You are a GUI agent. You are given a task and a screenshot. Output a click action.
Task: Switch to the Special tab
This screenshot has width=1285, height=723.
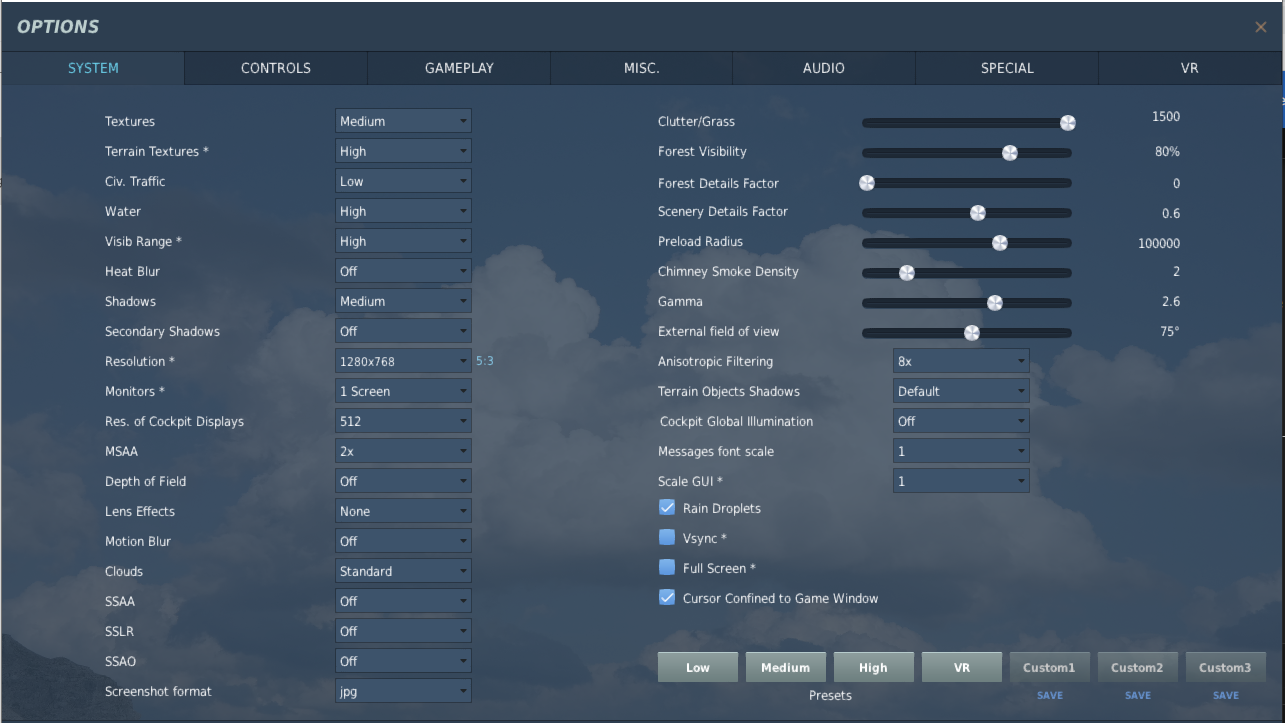[x=1007, y=68]
